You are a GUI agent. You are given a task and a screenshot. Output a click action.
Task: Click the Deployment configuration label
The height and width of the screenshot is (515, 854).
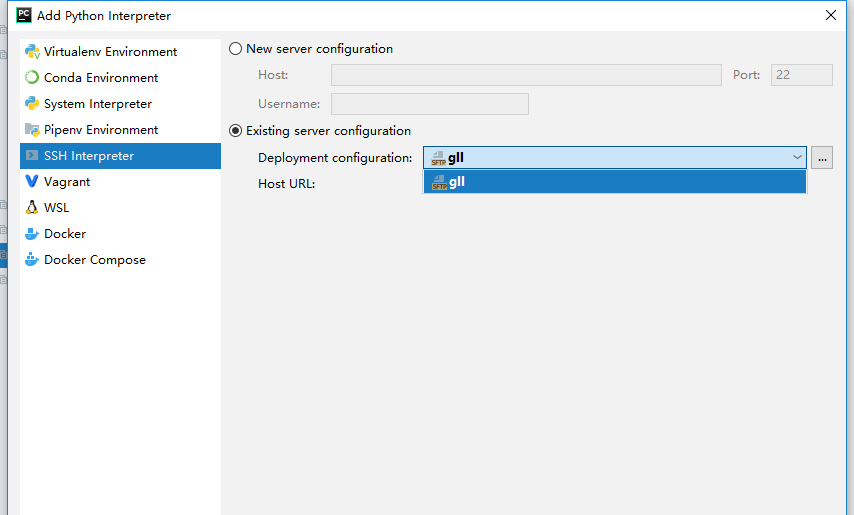[x=335, y=158]
